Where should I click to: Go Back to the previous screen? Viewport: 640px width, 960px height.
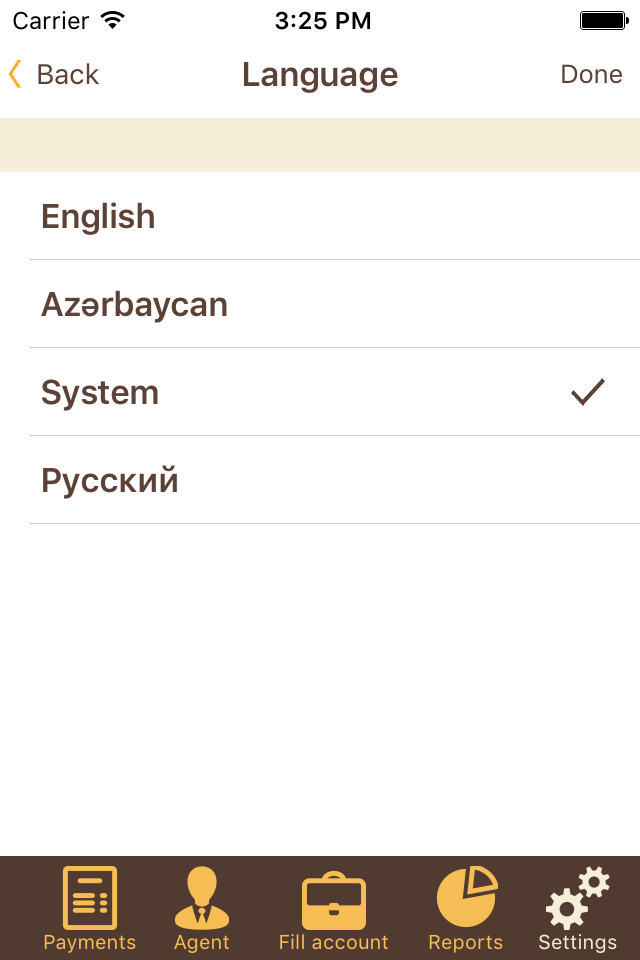click(54, 74)
